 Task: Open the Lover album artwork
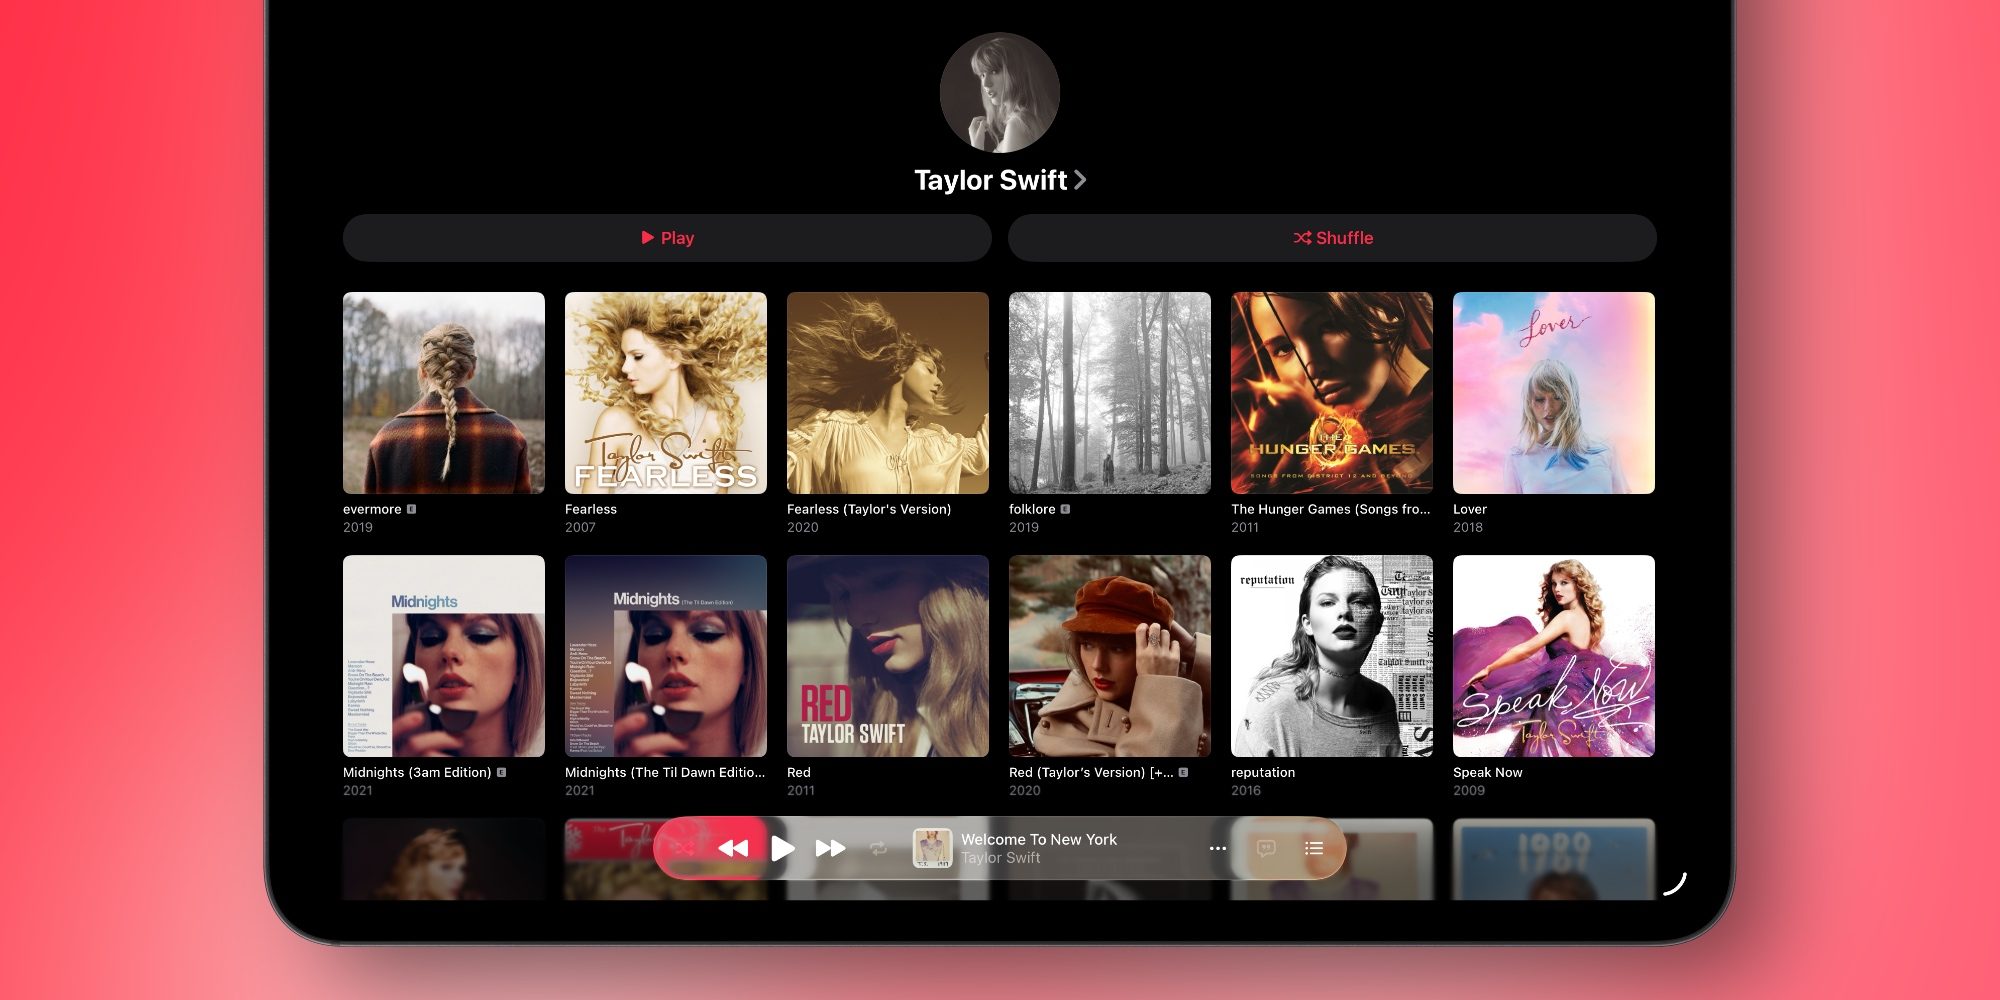point(1554,393)
